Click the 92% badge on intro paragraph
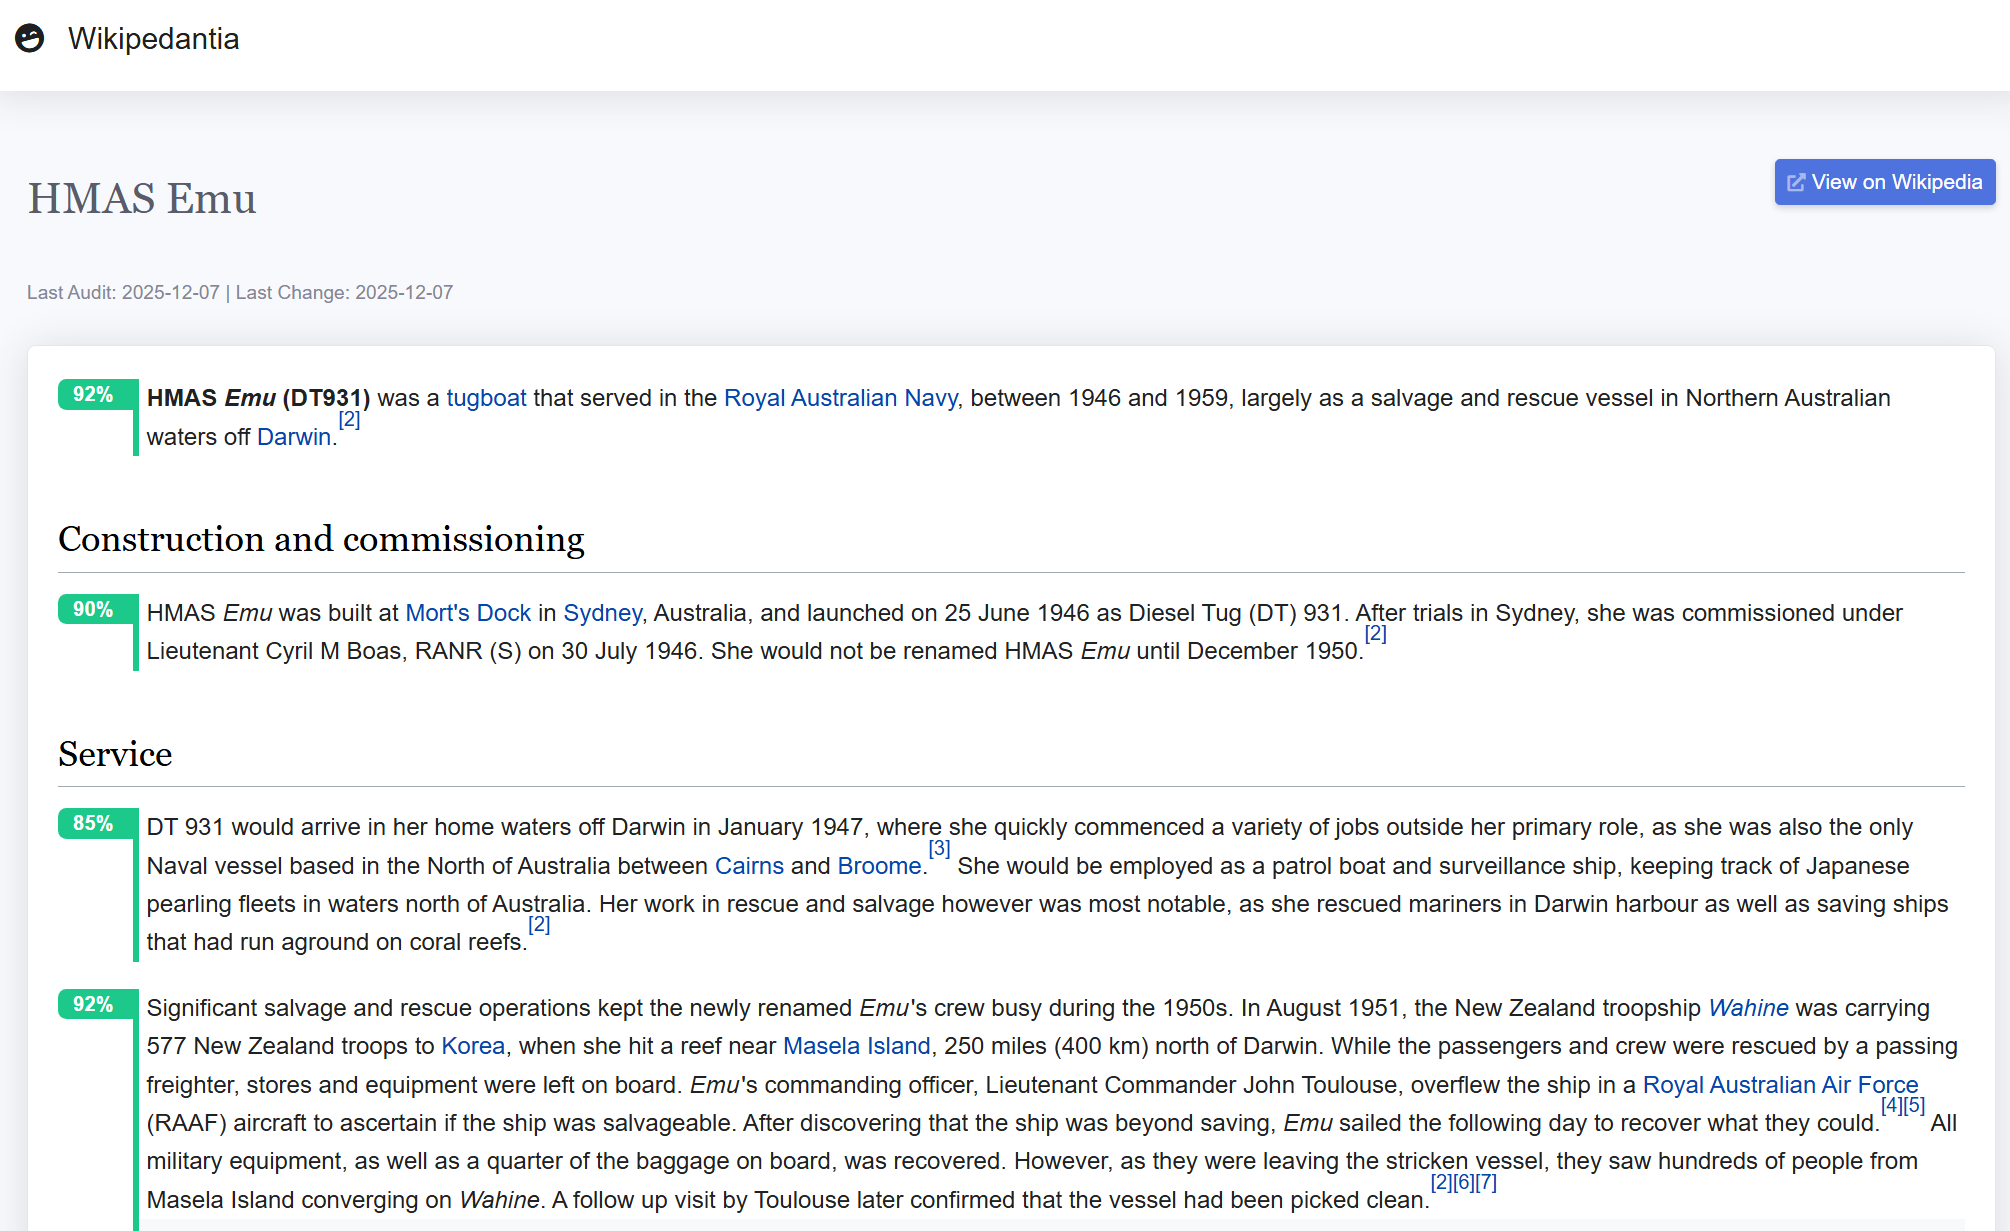 tap(93, 394)
